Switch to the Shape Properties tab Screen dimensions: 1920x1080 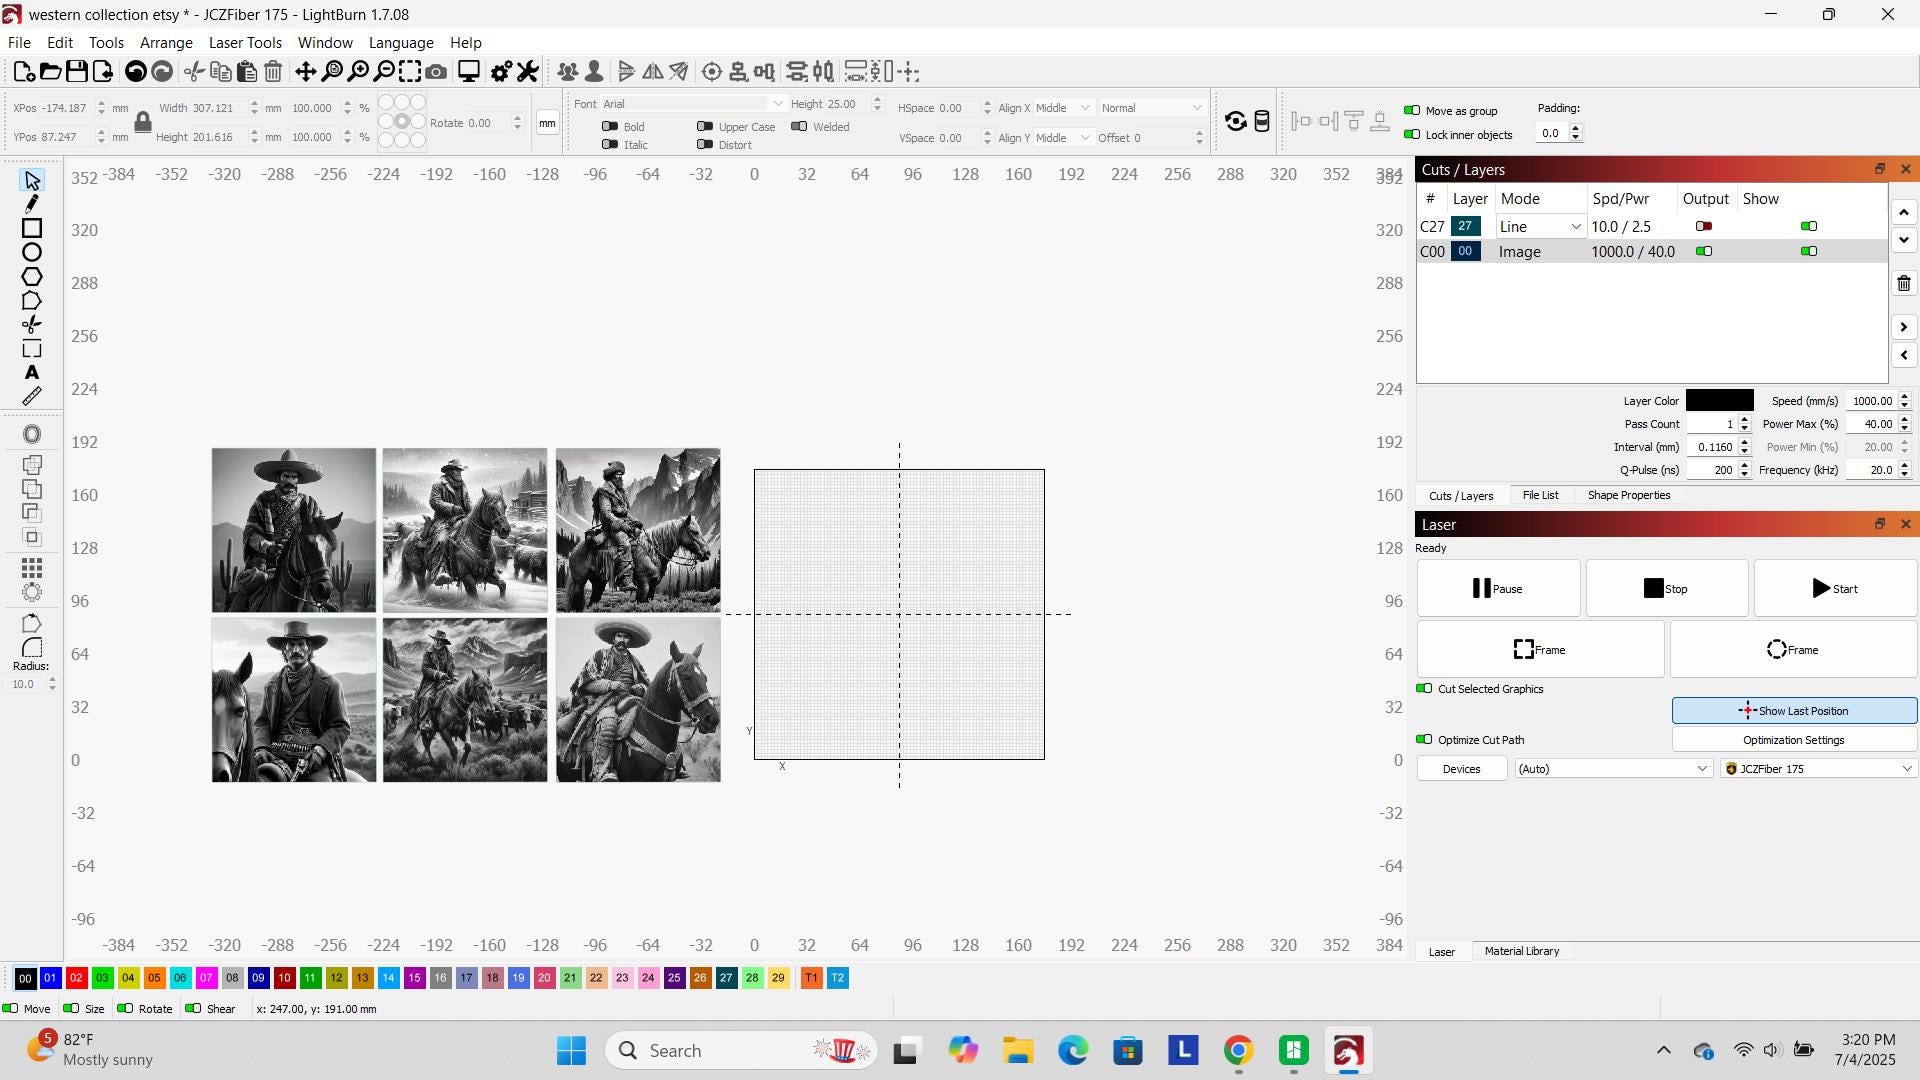pos(1628,495)
